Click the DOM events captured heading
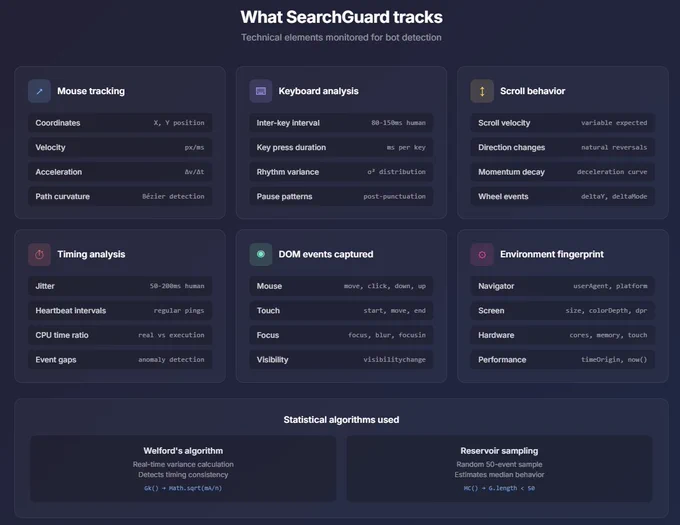This screenshot has height=525, width=680. click(x=326, y=254)
